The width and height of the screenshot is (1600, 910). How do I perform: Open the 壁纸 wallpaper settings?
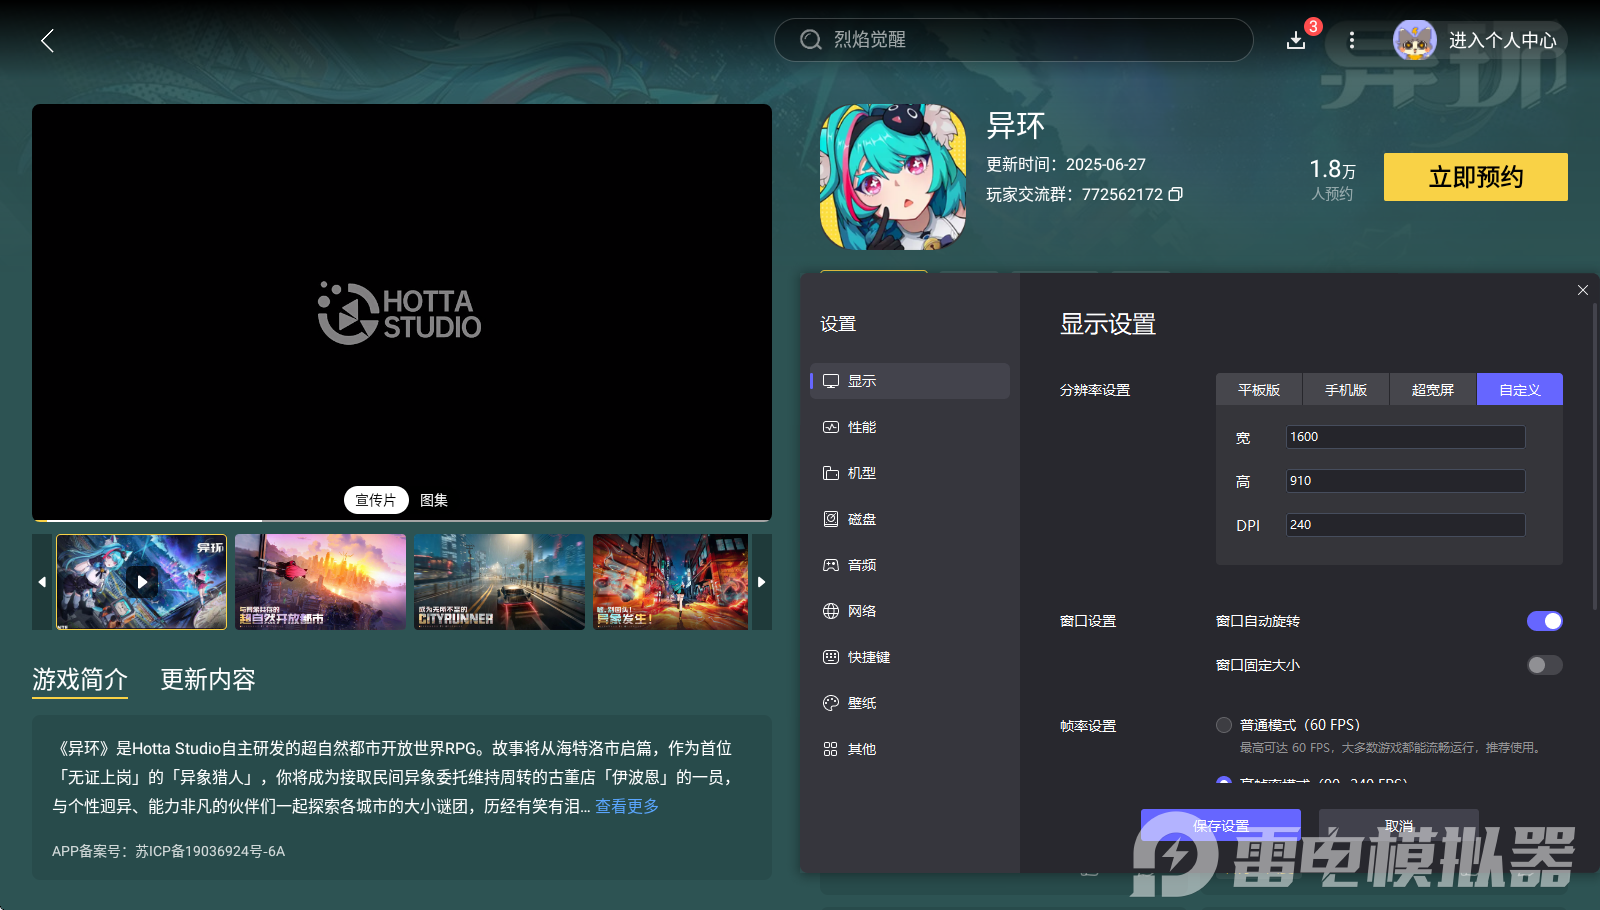click(x=861, y=703)
